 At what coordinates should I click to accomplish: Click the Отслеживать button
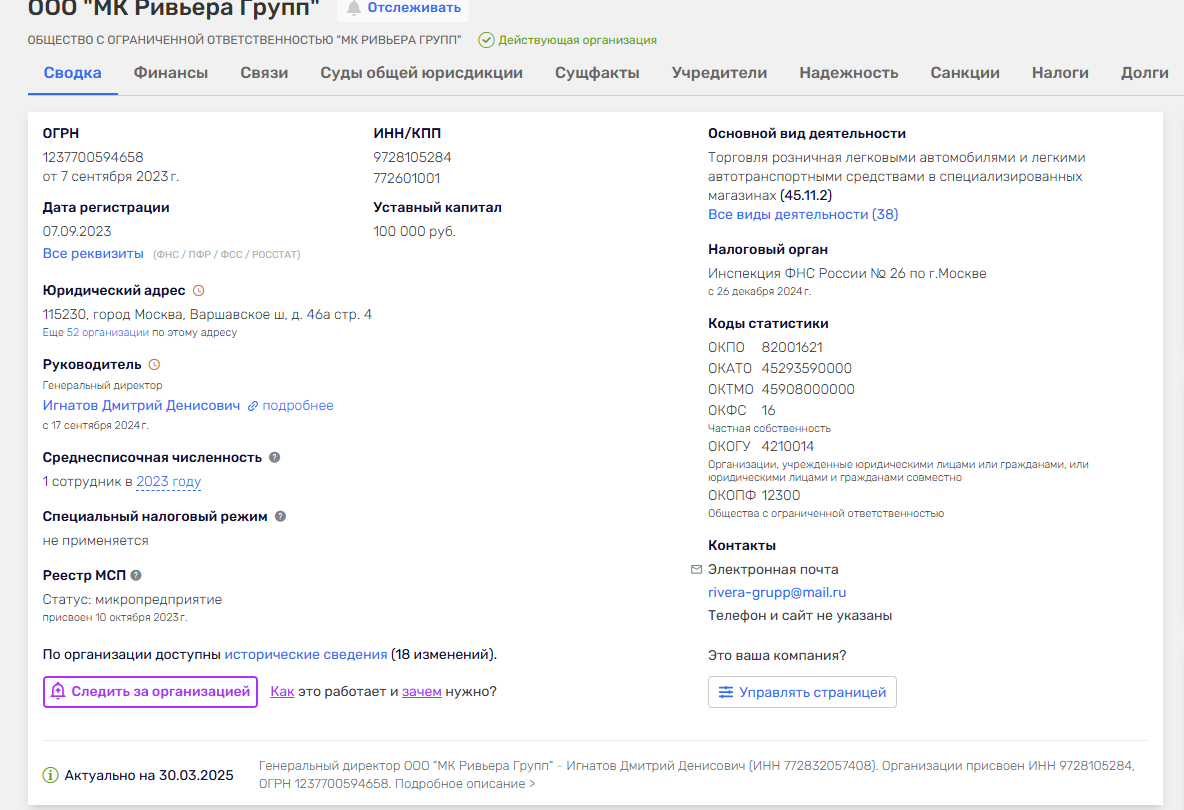[403, 8]
